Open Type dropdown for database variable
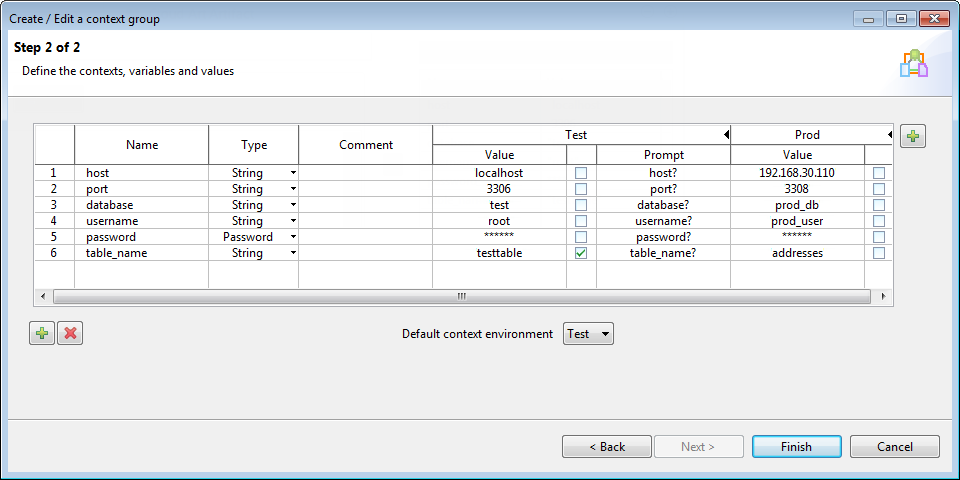The height and width of the screenshot is (480, 960). 293,205
